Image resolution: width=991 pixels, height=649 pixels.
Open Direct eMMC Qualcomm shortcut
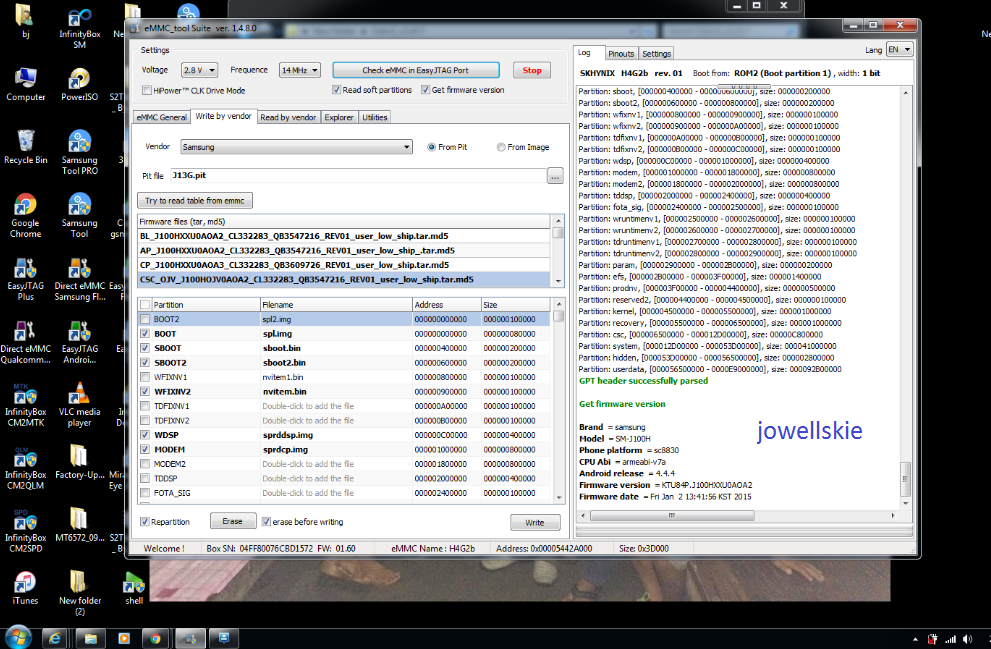click(x=25, y=342)
